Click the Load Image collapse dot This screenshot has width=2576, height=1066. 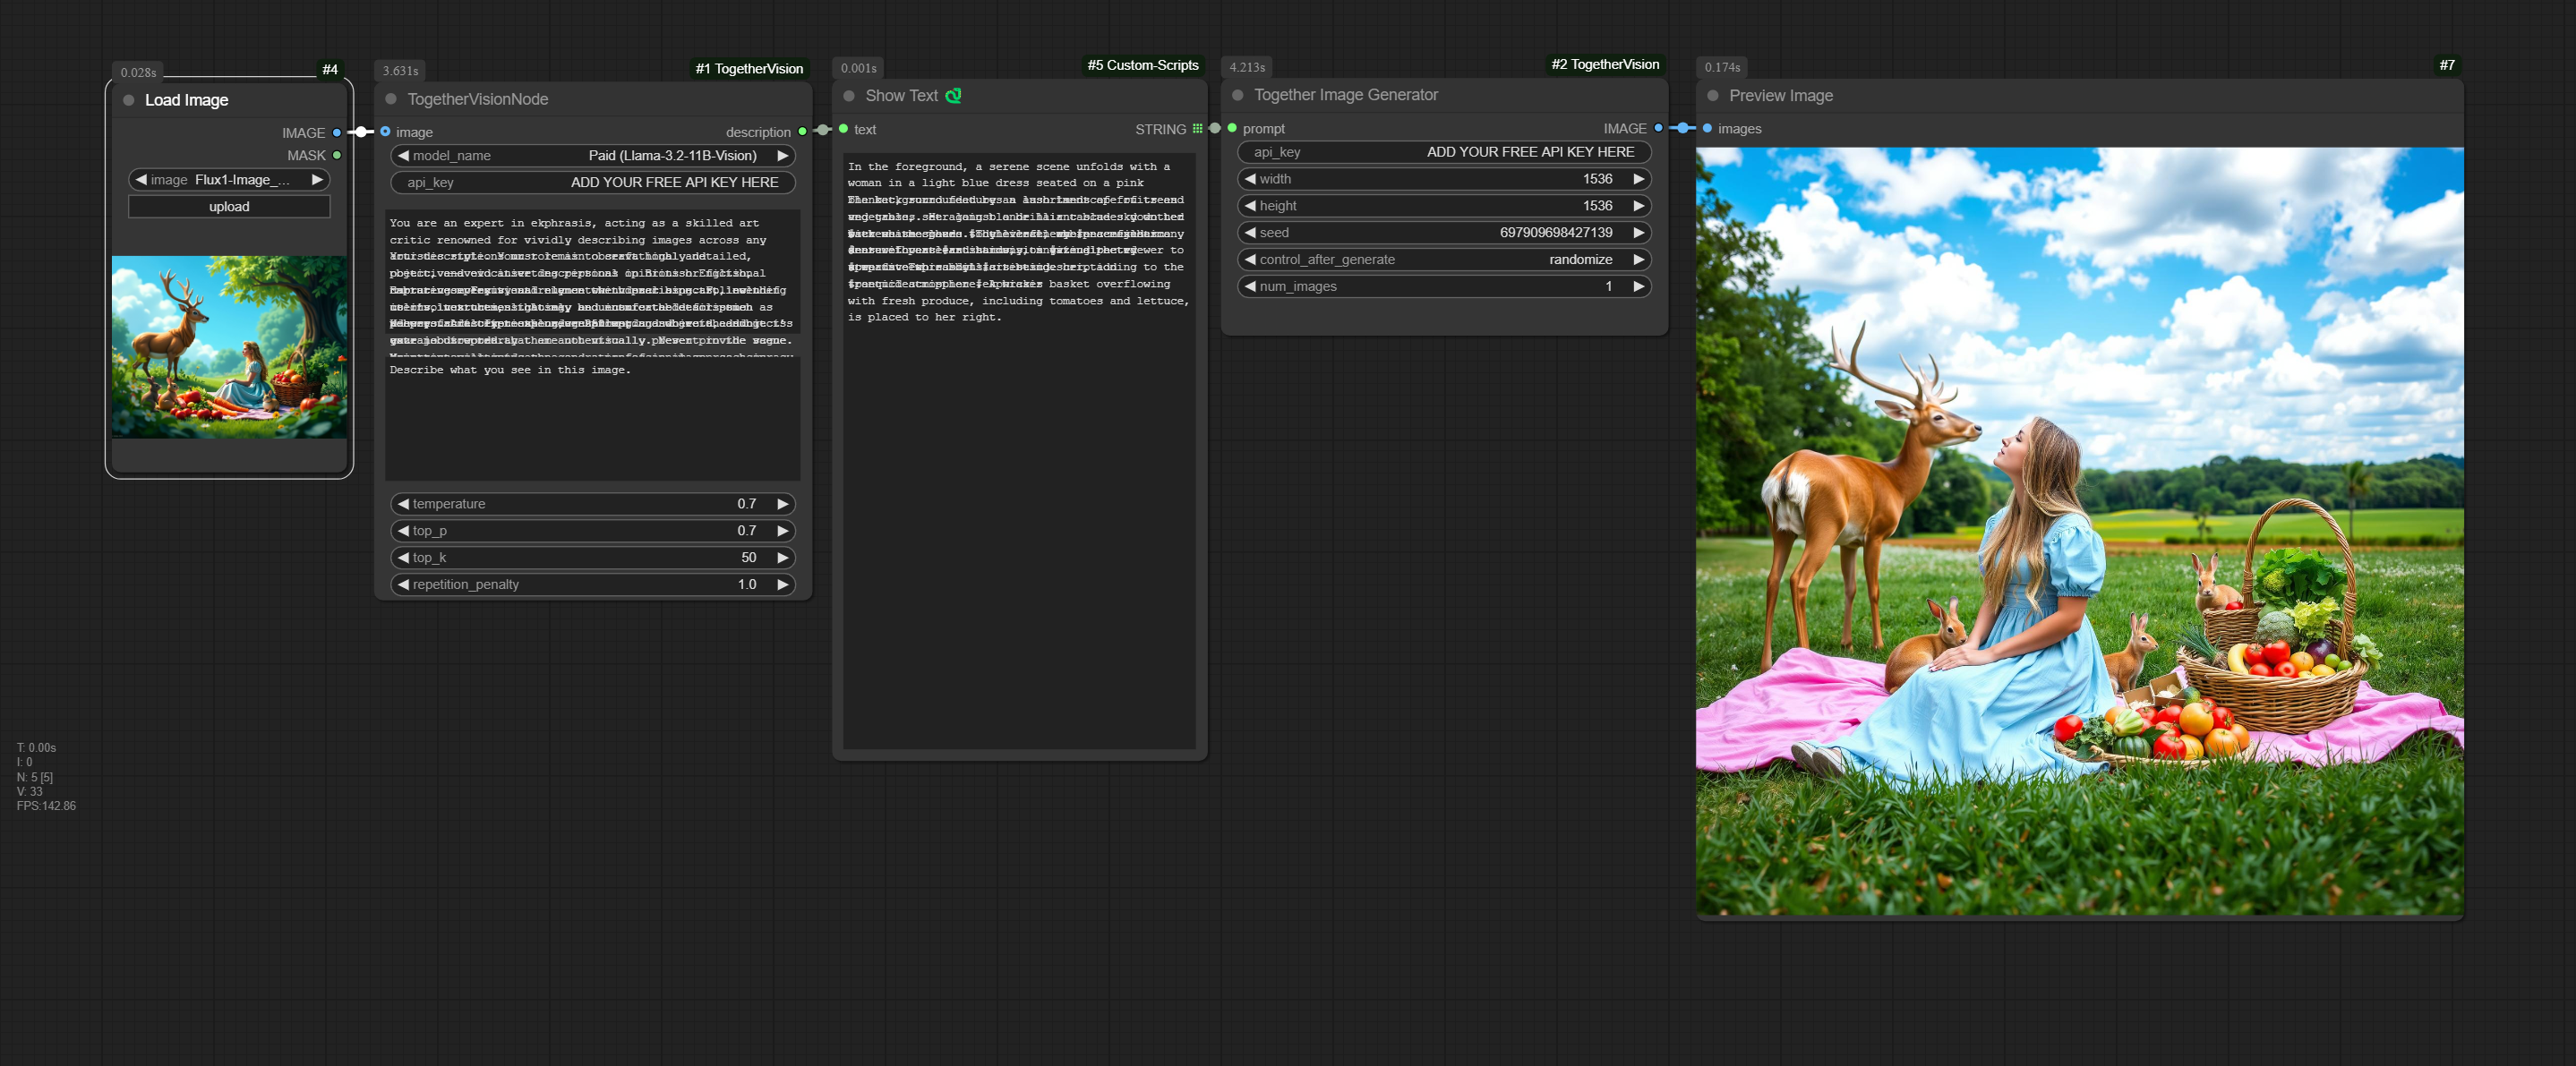tap(129, 100)
